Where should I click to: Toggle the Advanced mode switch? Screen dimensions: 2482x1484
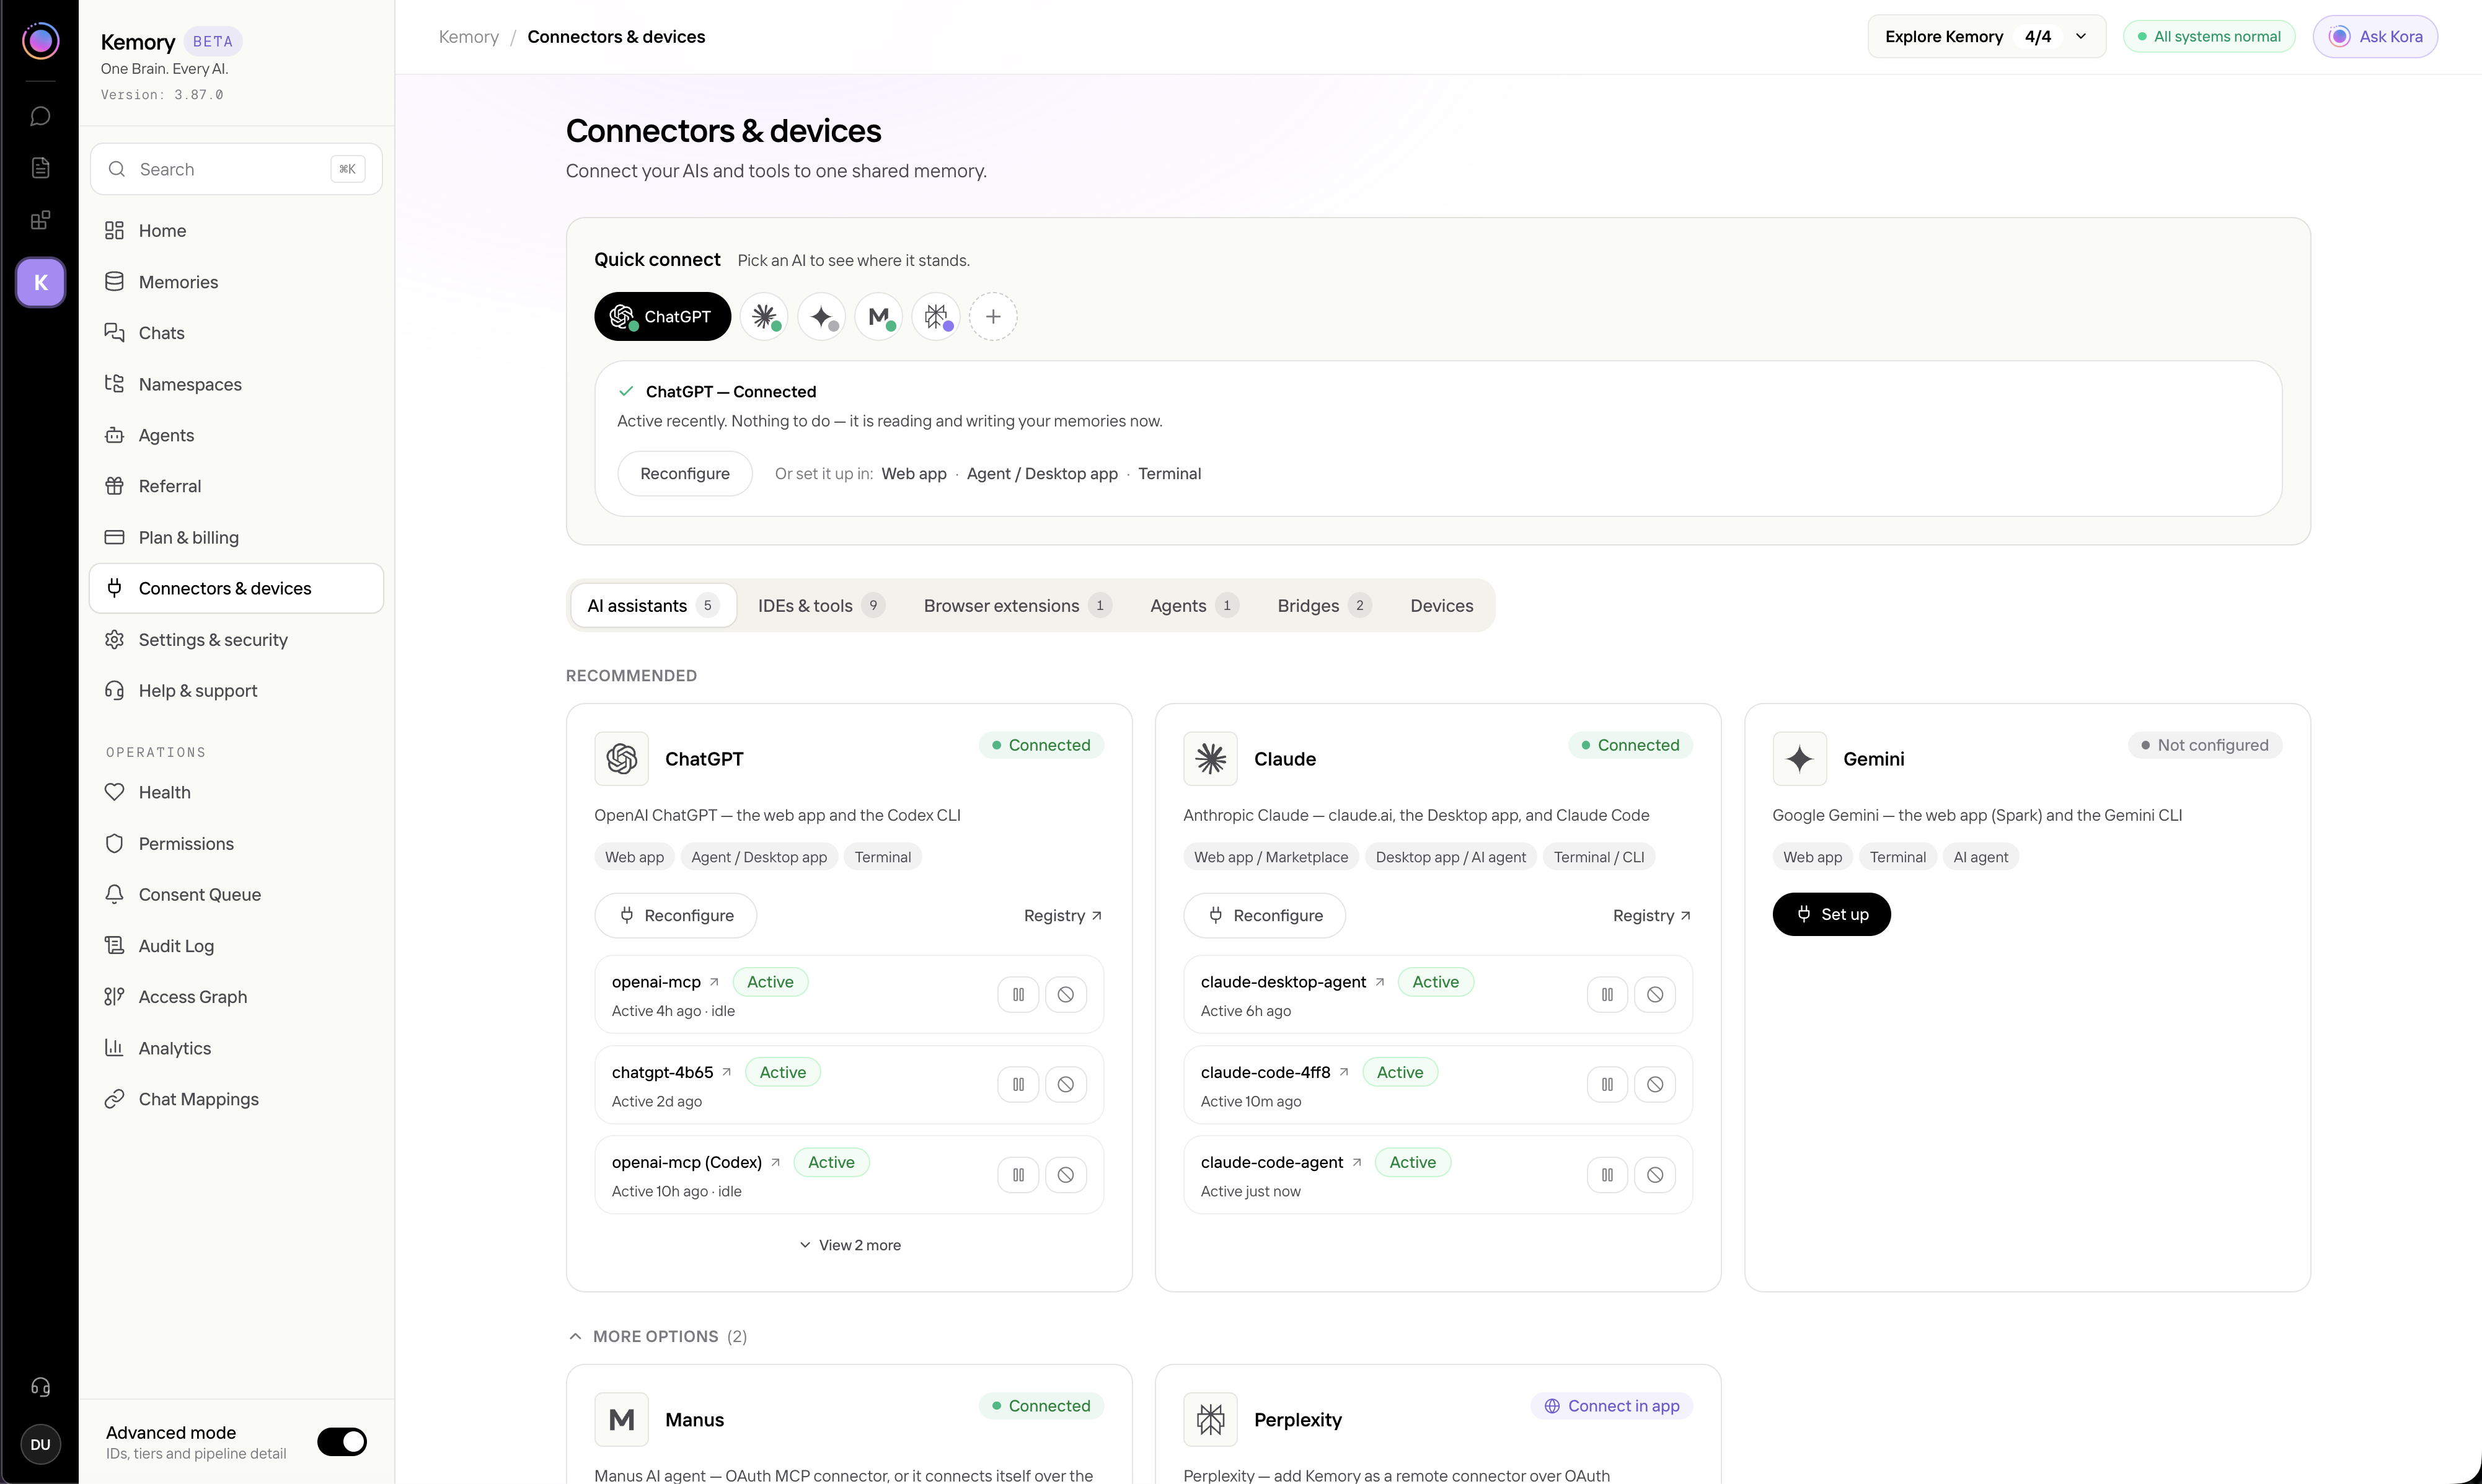coord(342,1442)
